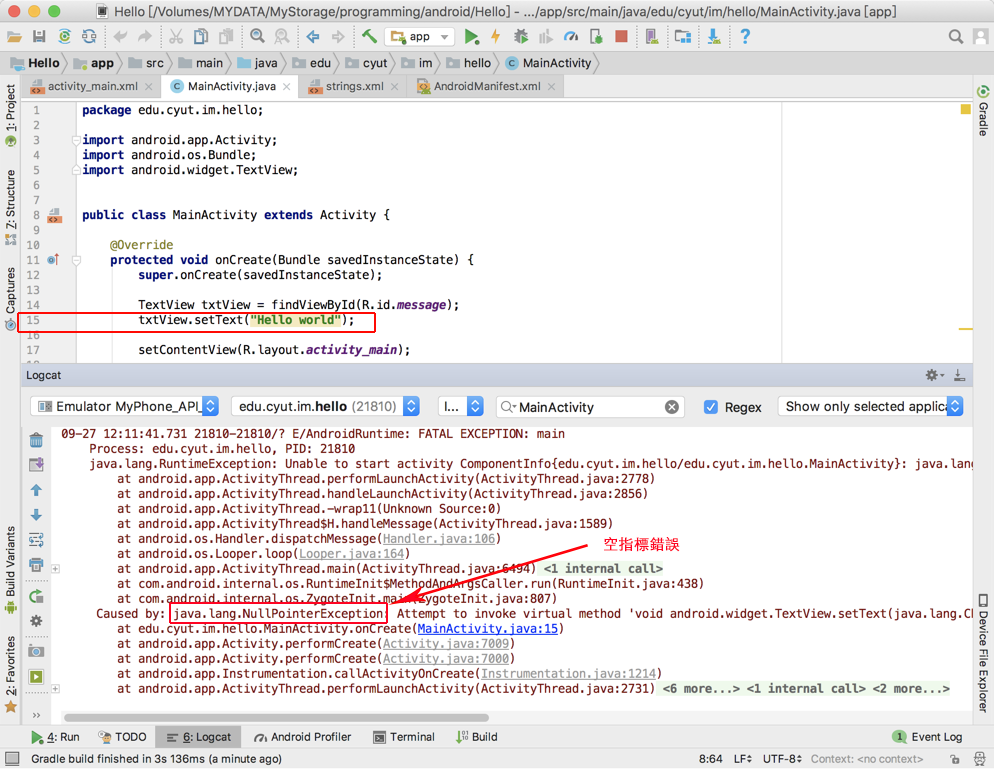Click the Screen capture camera icon
The image size is (994, 769).
pyautogui.click(x=36, y=652)
